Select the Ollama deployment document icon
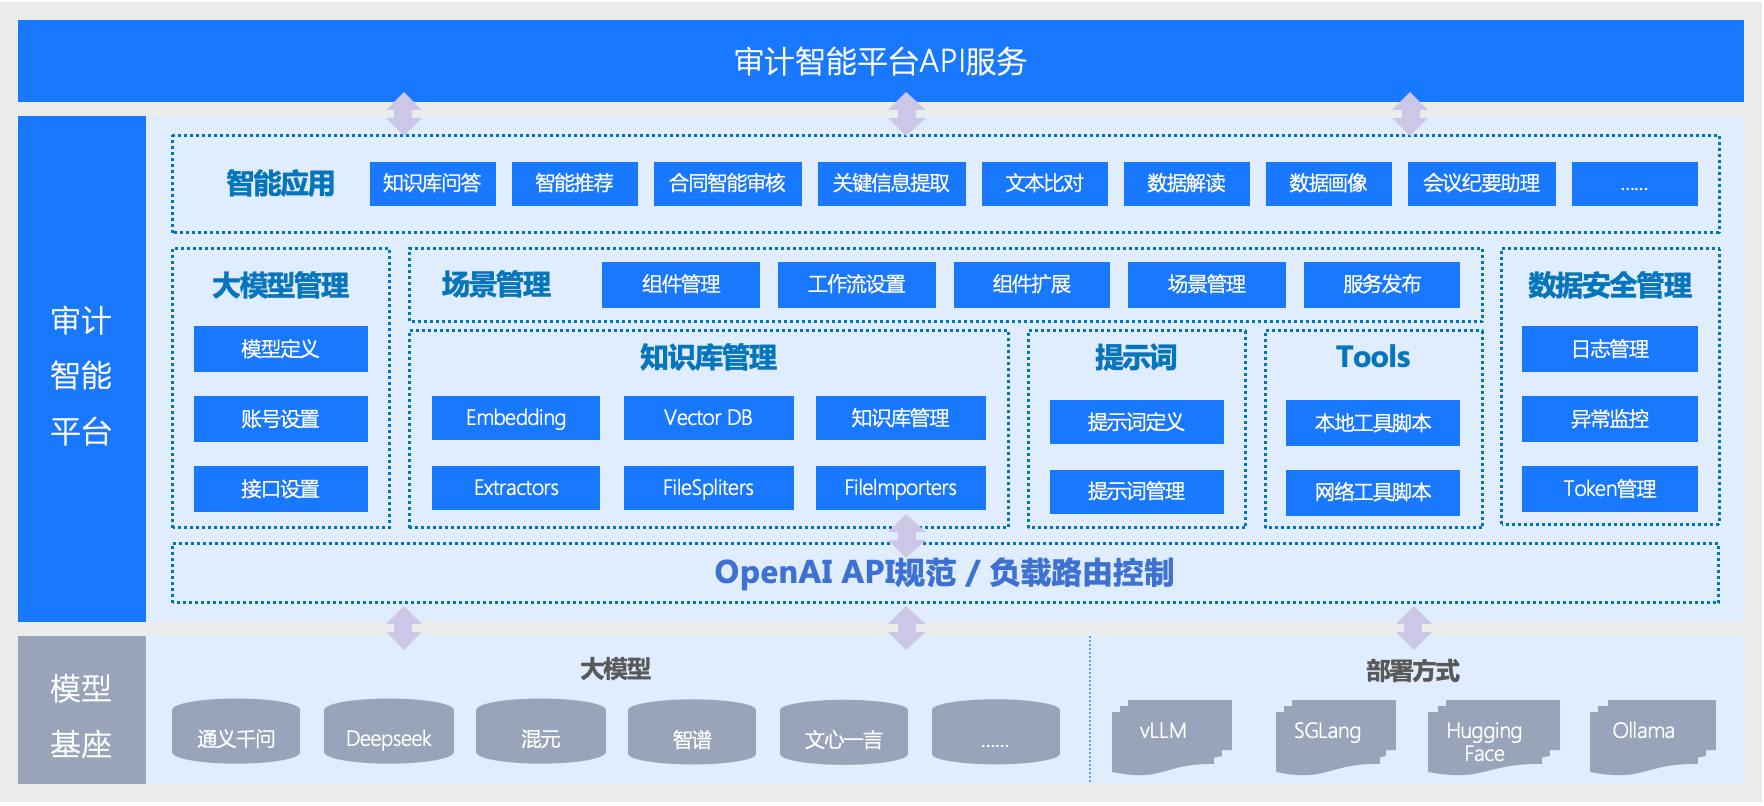The height and width of the screenshot is (806, 1764). click(1651, 736)
